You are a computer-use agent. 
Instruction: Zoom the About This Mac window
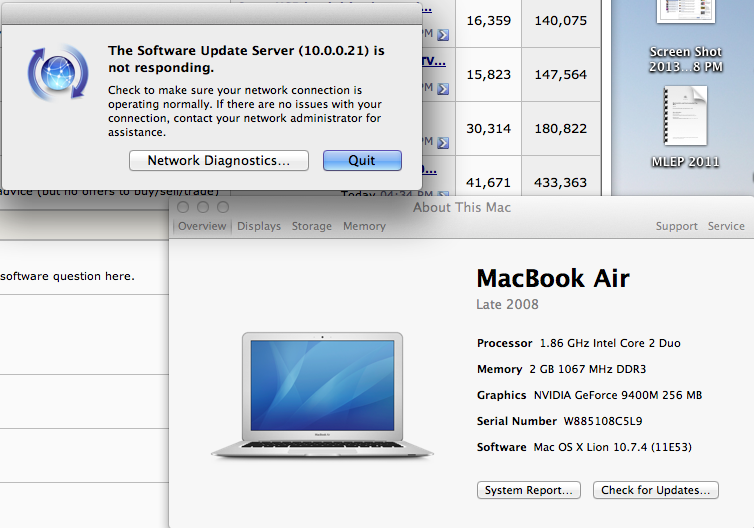click(x=223, y=207)
